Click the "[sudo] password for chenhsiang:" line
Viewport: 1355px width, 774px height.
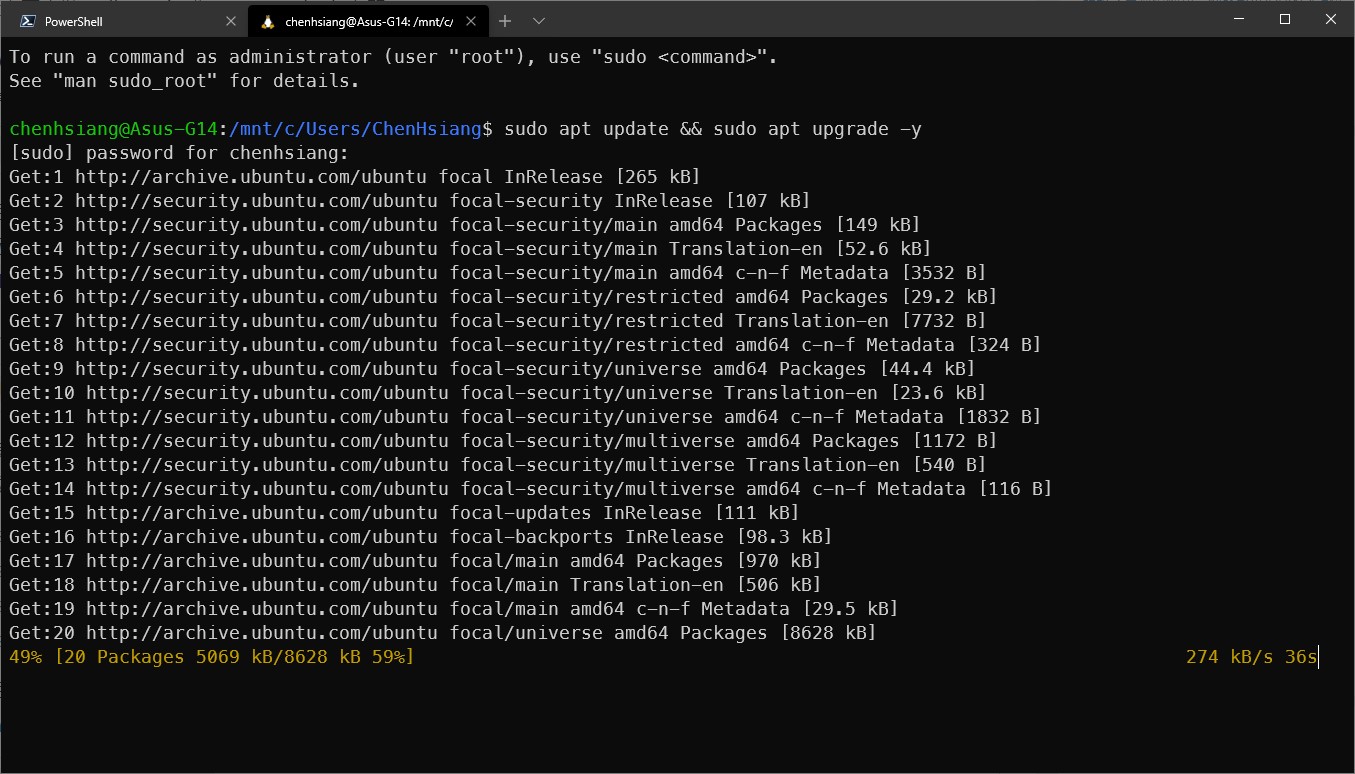coord(179,153)
